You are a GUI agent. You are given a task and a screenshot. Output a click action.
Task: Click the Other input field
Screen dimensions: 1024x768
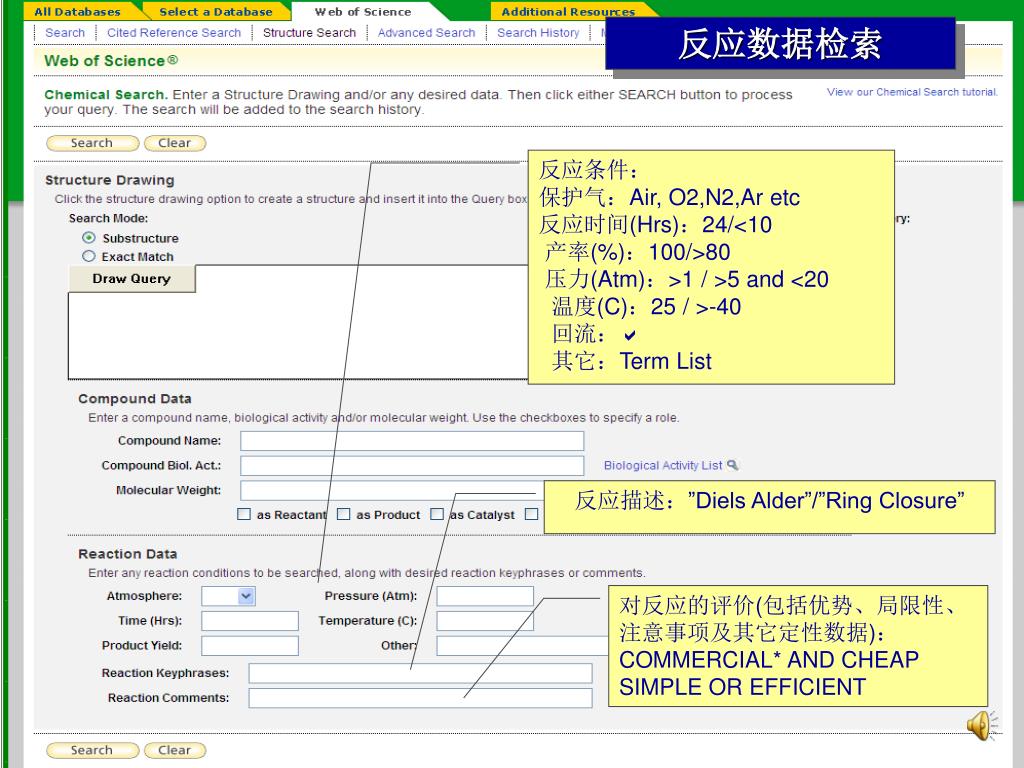[x=522, y=645]
